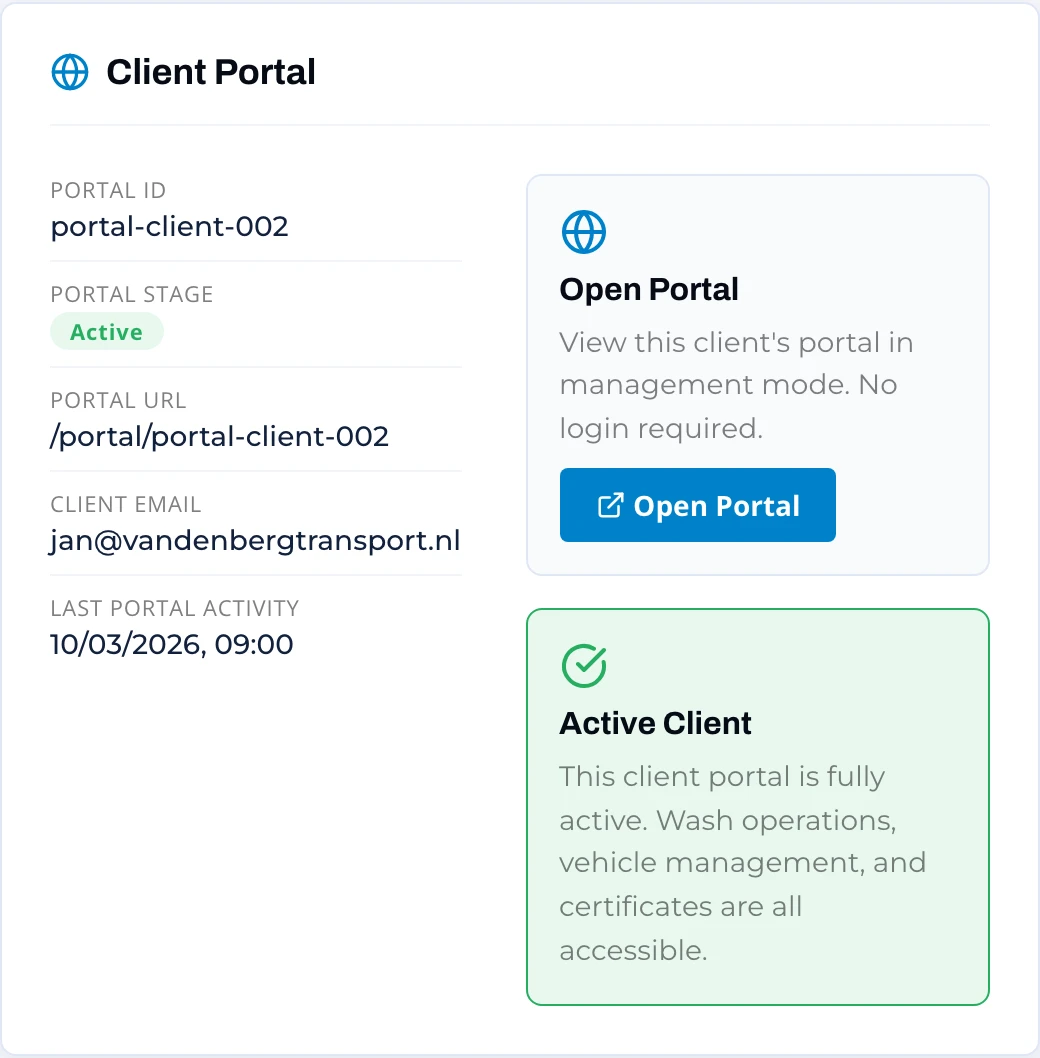The height and width of the screenshot is (1058, 1040).
Task: Click the jan@vandenbergtransport.nl email address
Action: (255, 541)
